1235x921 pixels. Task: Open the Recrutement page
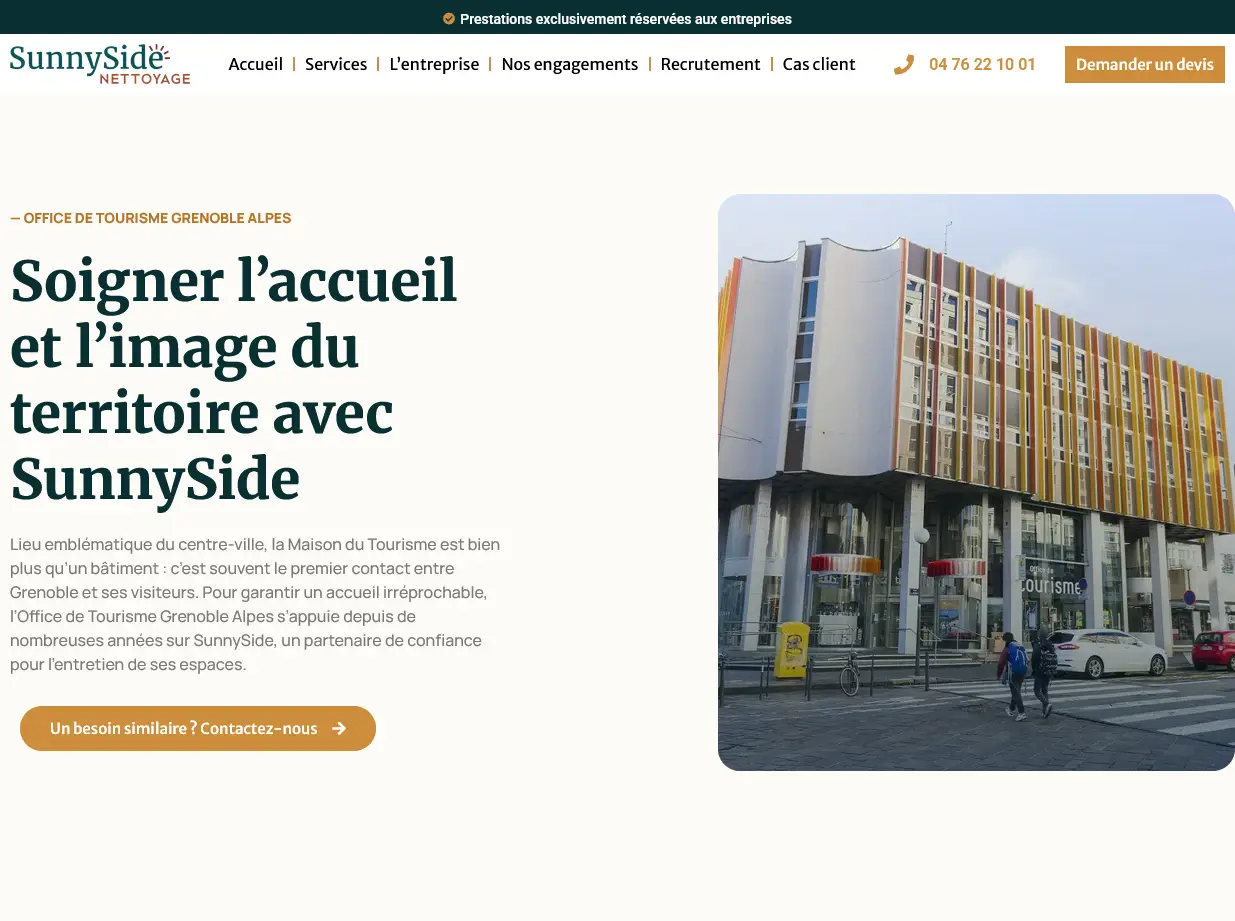click(x=711, y=64)
